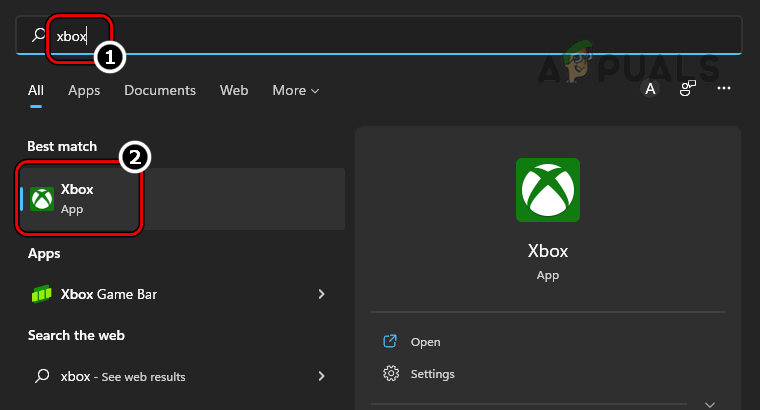
Task: Switch to the Web filter tab
Action: [234, 90]
